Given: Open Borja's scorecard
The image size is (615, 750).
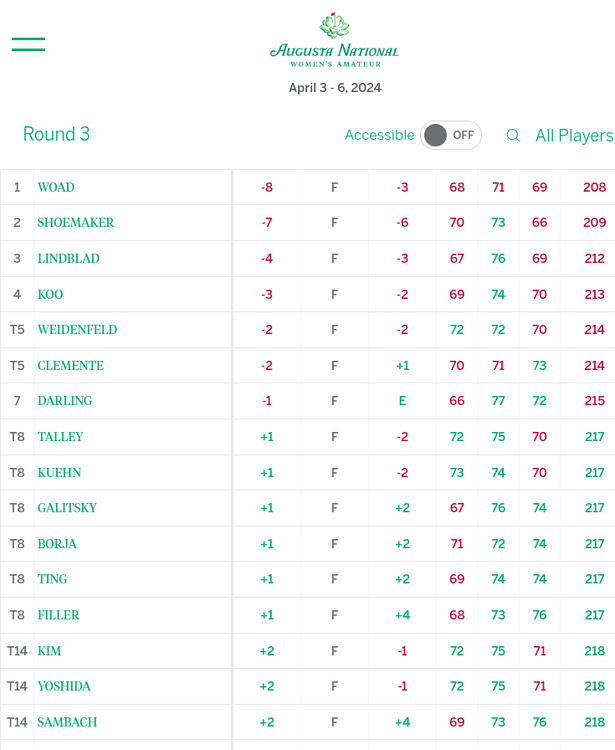Looking at the screenshot, I should coord(57,544).
